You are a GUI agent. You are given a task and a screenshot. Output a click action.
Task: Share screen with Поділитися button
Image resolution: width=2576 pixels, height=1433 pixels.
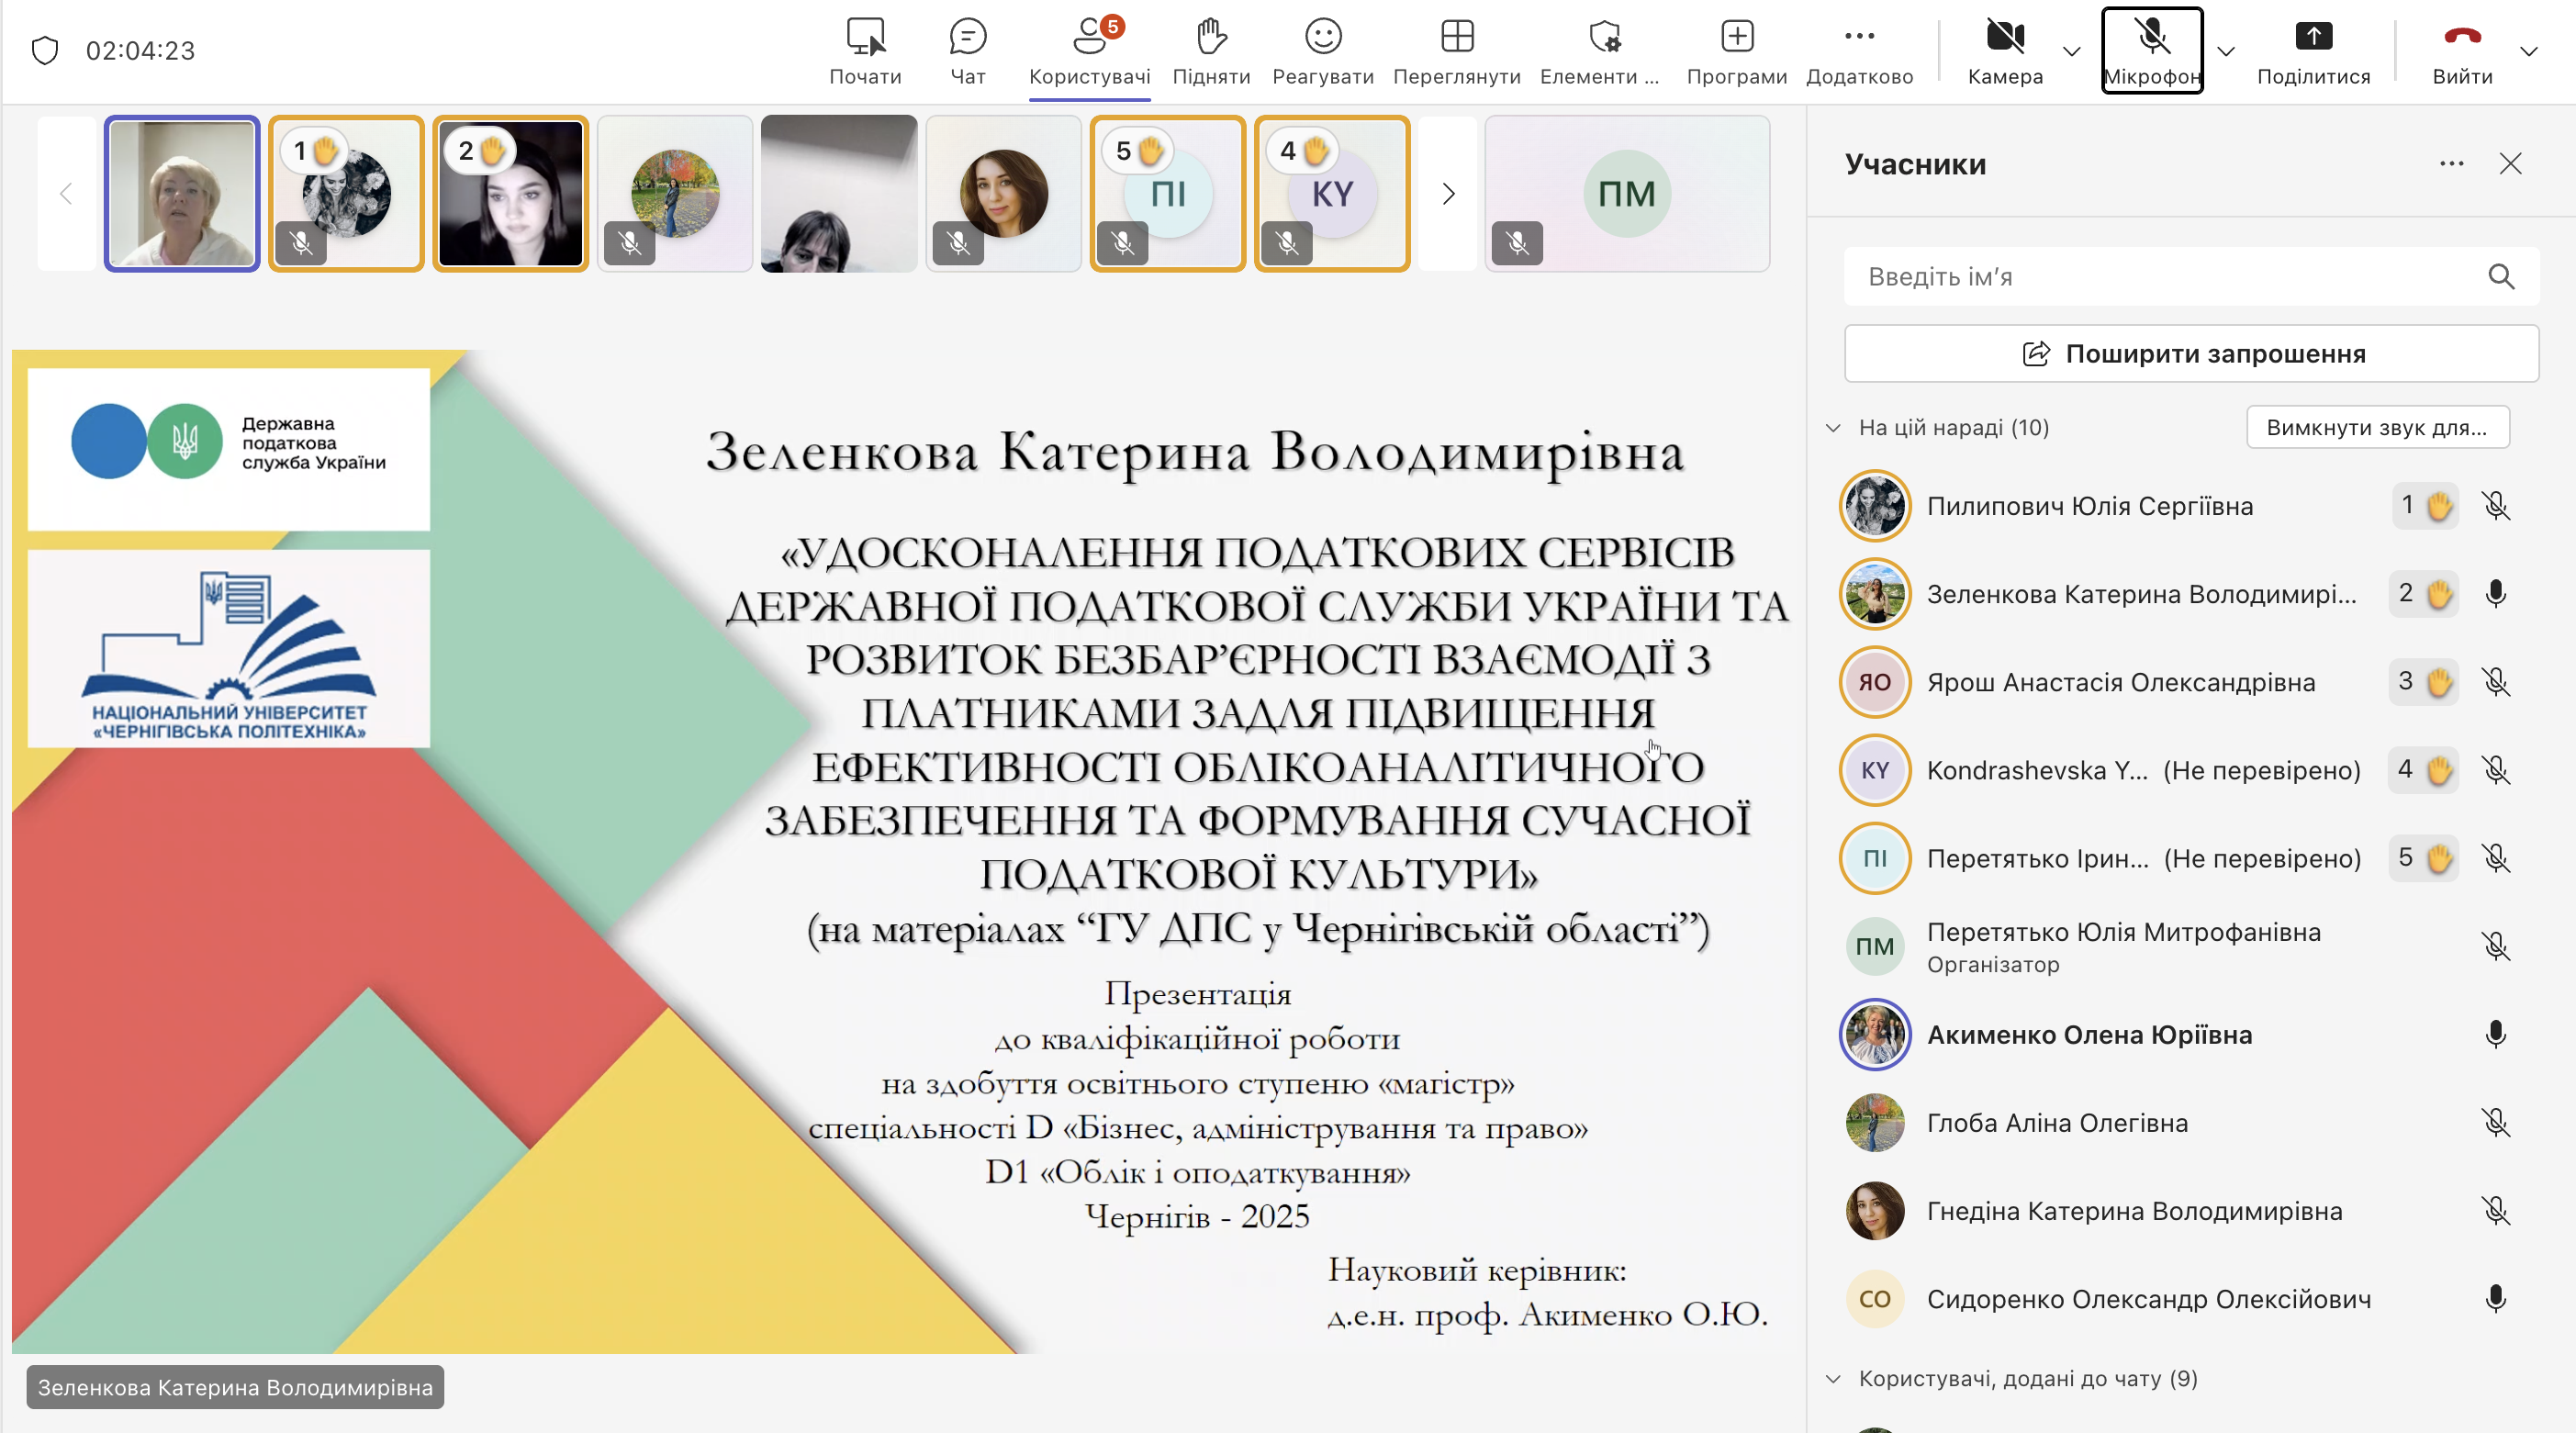(2313, 50)
